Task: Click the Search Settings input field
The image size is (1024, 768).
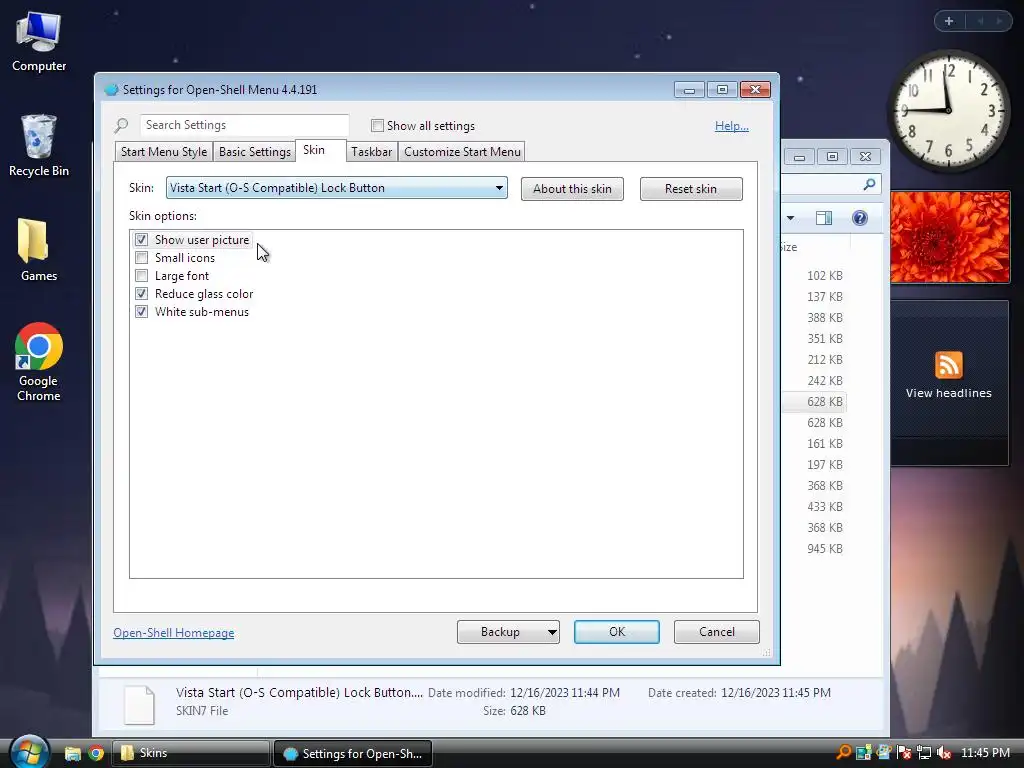Action: [x=244, y=125]
